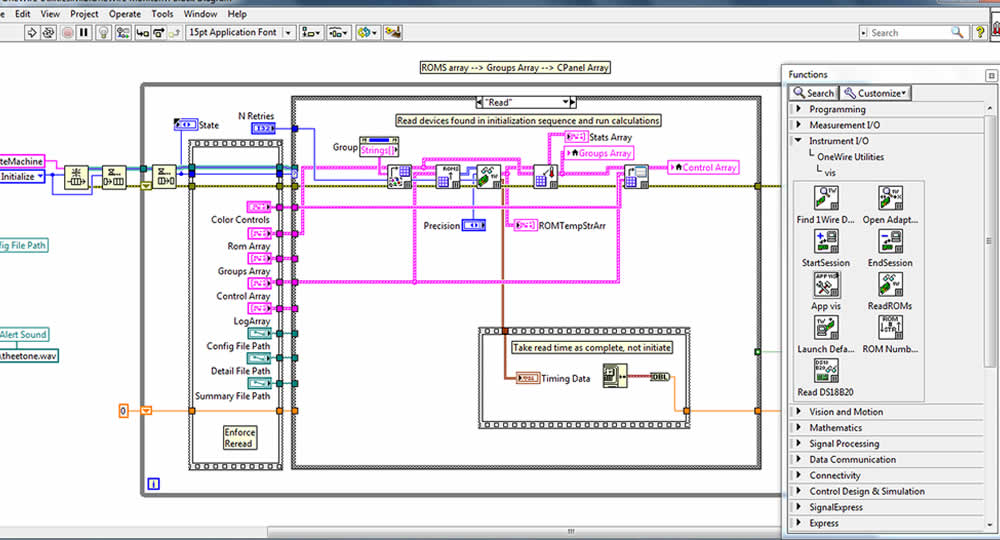
Task: Expand the Vision and Motion category
Action: (887, 412)
